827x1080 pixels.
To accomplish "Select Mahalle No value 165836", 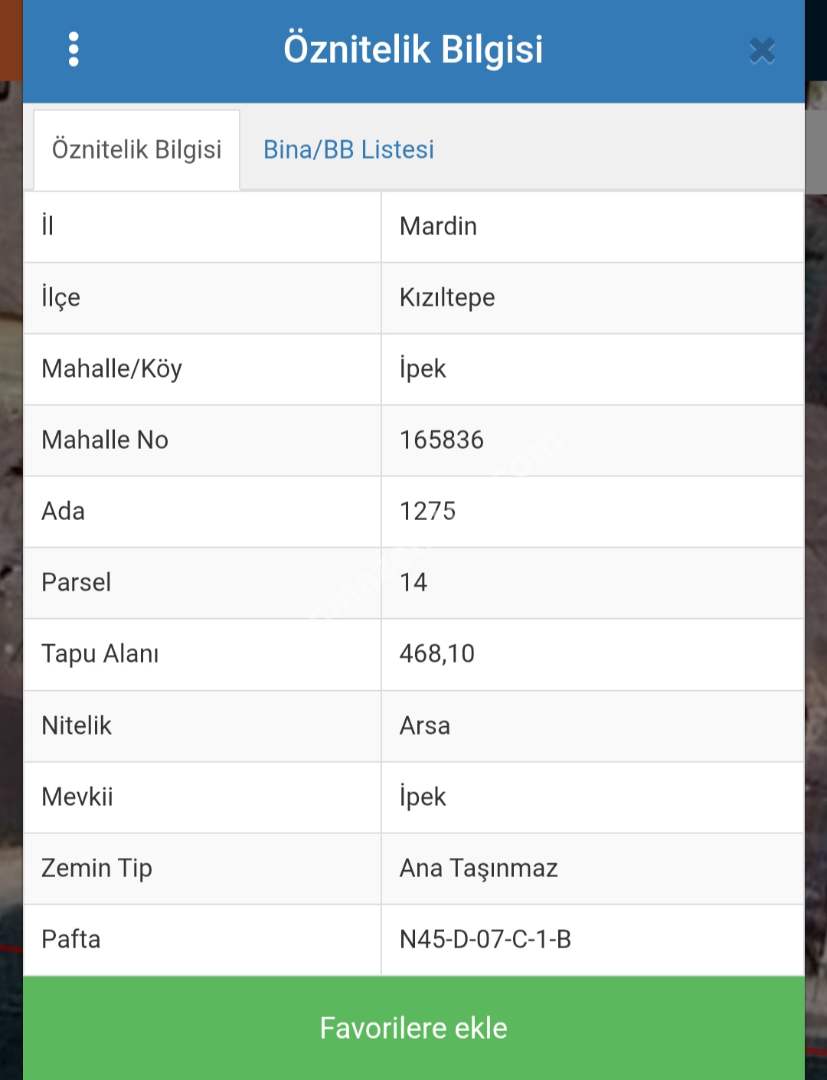I will coord(441,440).
